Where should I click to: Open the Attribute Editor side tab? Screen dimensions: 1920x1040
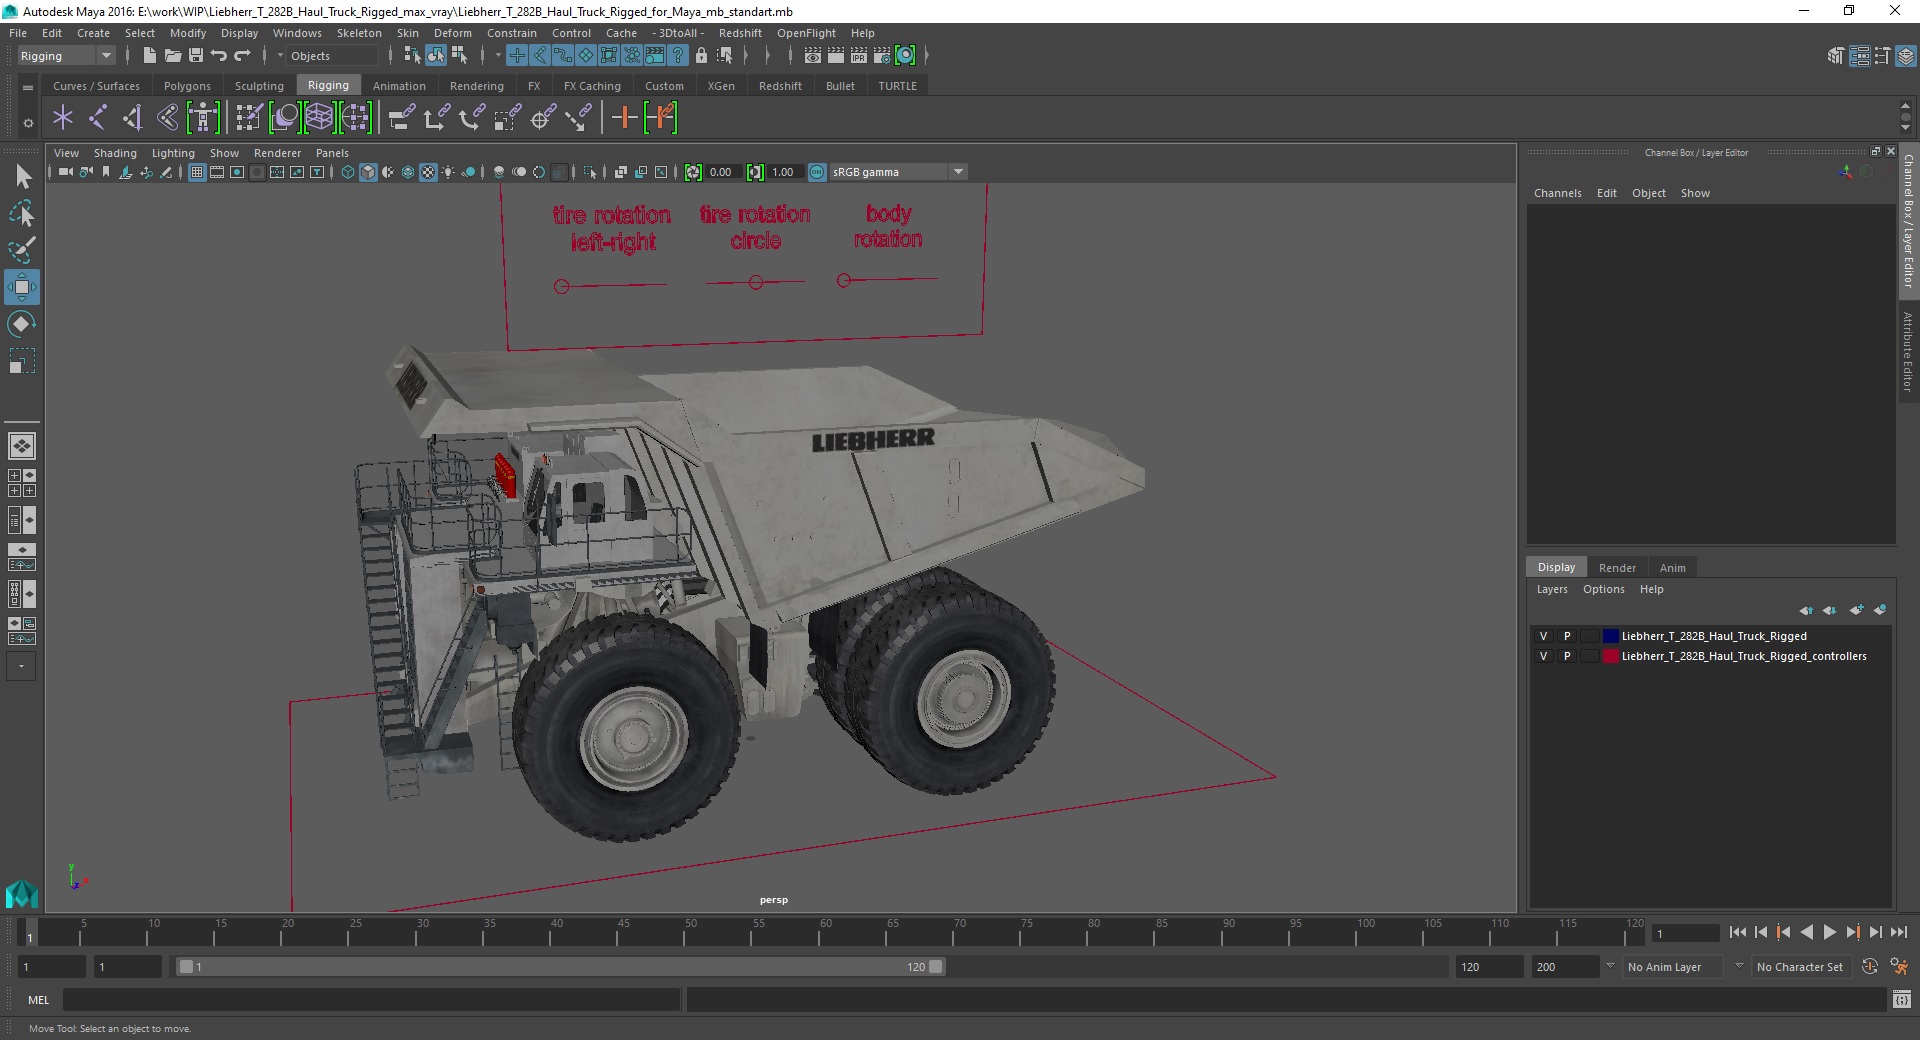[1908, 351]
